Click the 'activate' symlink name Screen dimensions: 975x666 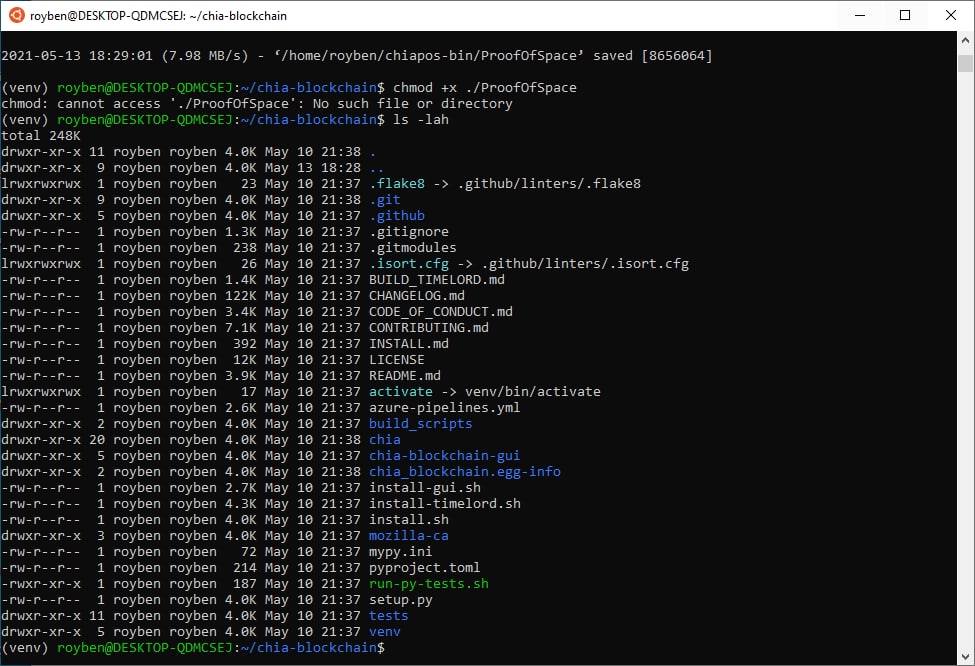tap(400, 392)
